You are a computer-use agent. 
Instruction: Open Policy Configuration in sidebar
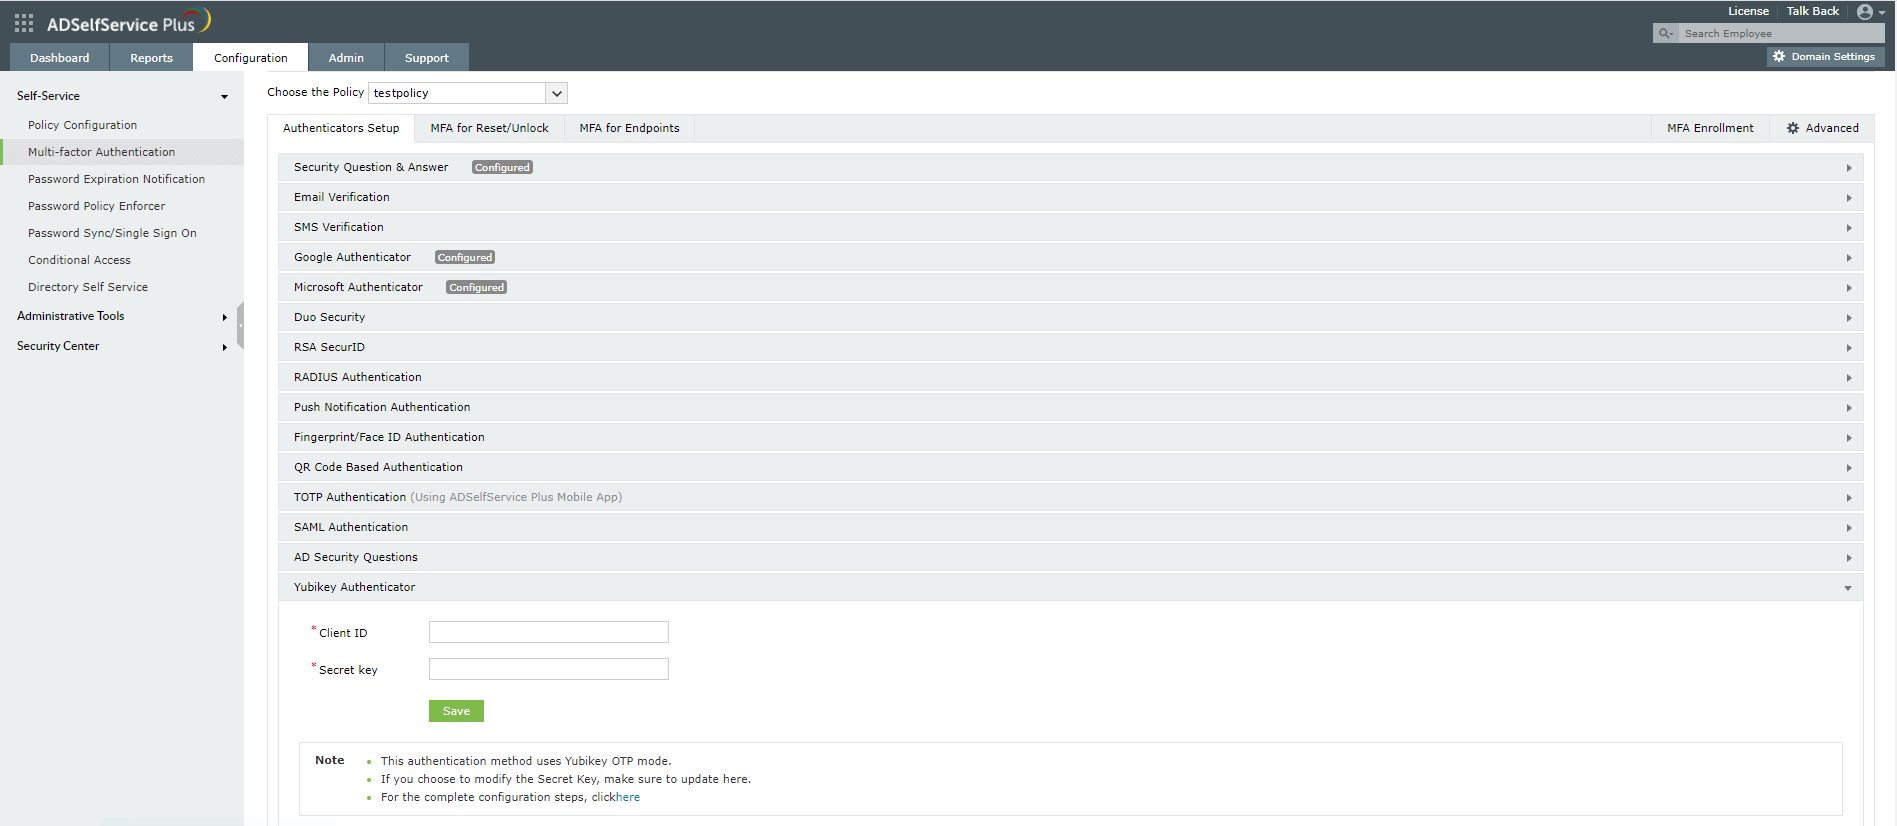[x=83, y=125]
